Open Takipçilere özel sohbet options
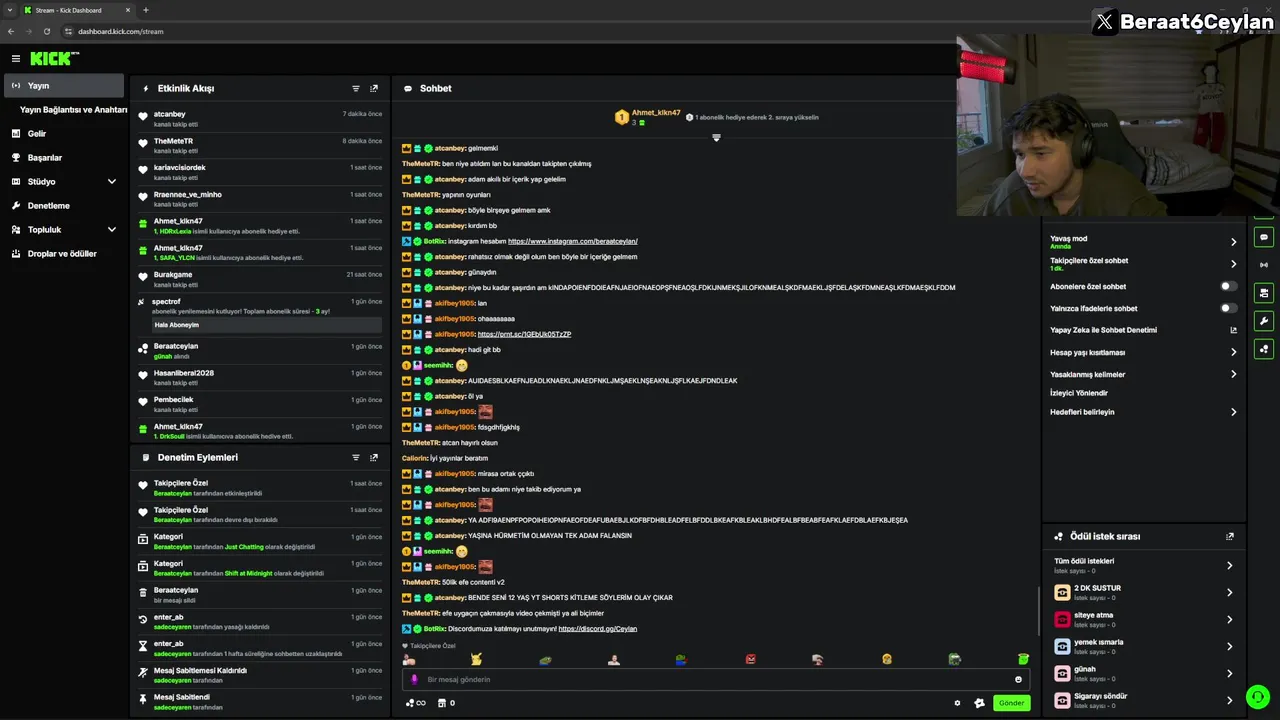This screenshot has width=1280, height=720. tap(1143, 264)
